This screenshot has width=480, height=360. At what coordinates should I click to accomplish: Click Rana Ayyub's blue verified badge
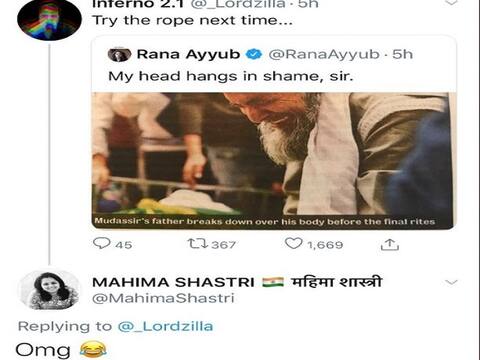click(x=254, y=54)
